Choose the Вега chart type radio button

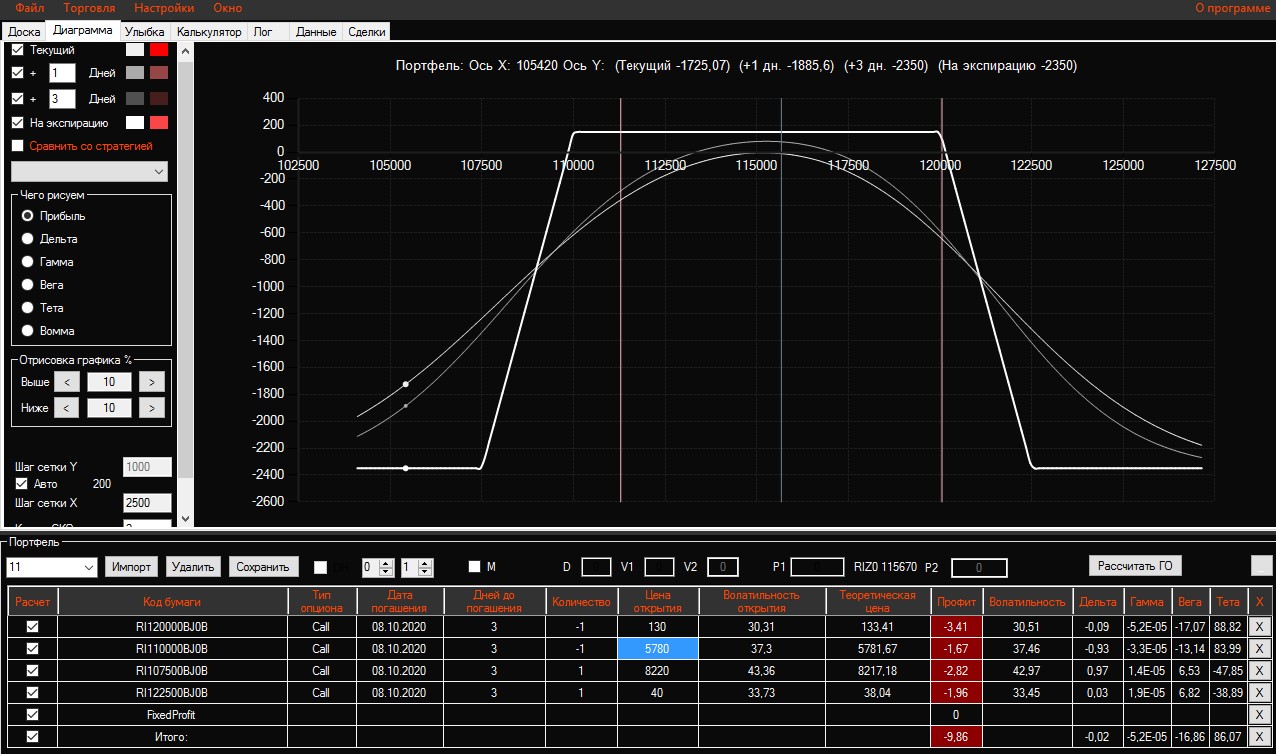(x=28, y=285)
